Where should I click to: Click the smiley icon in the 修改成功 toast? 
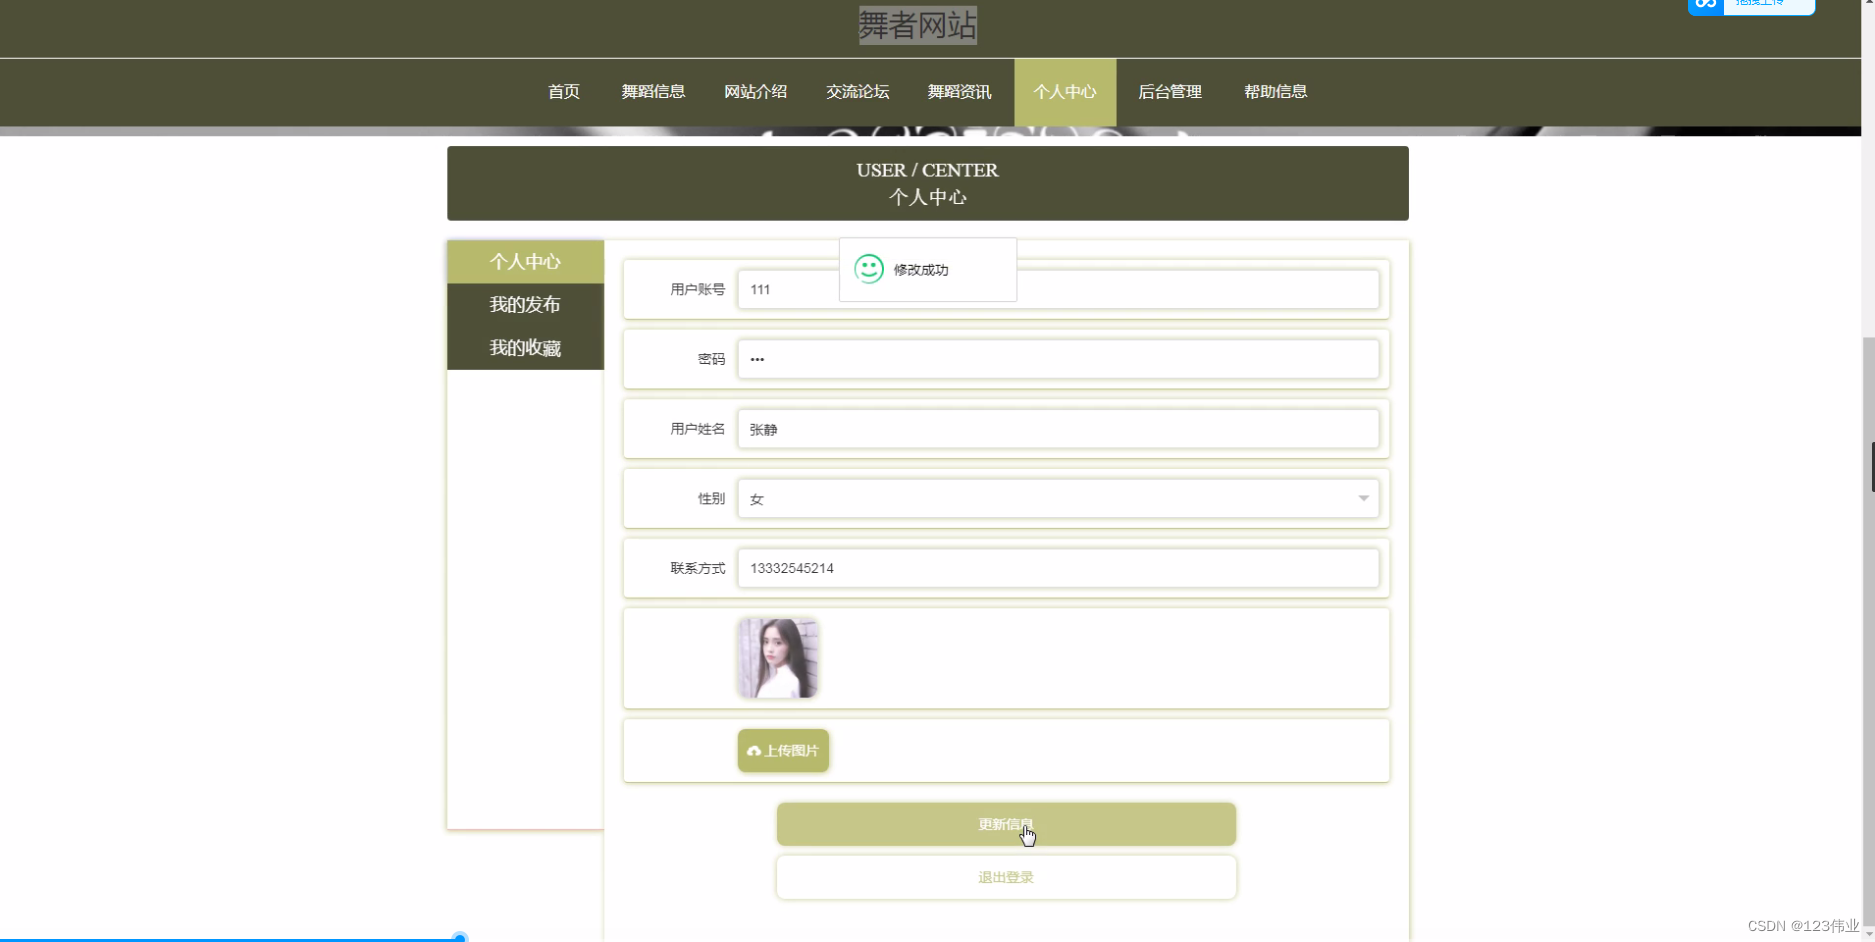868,268
